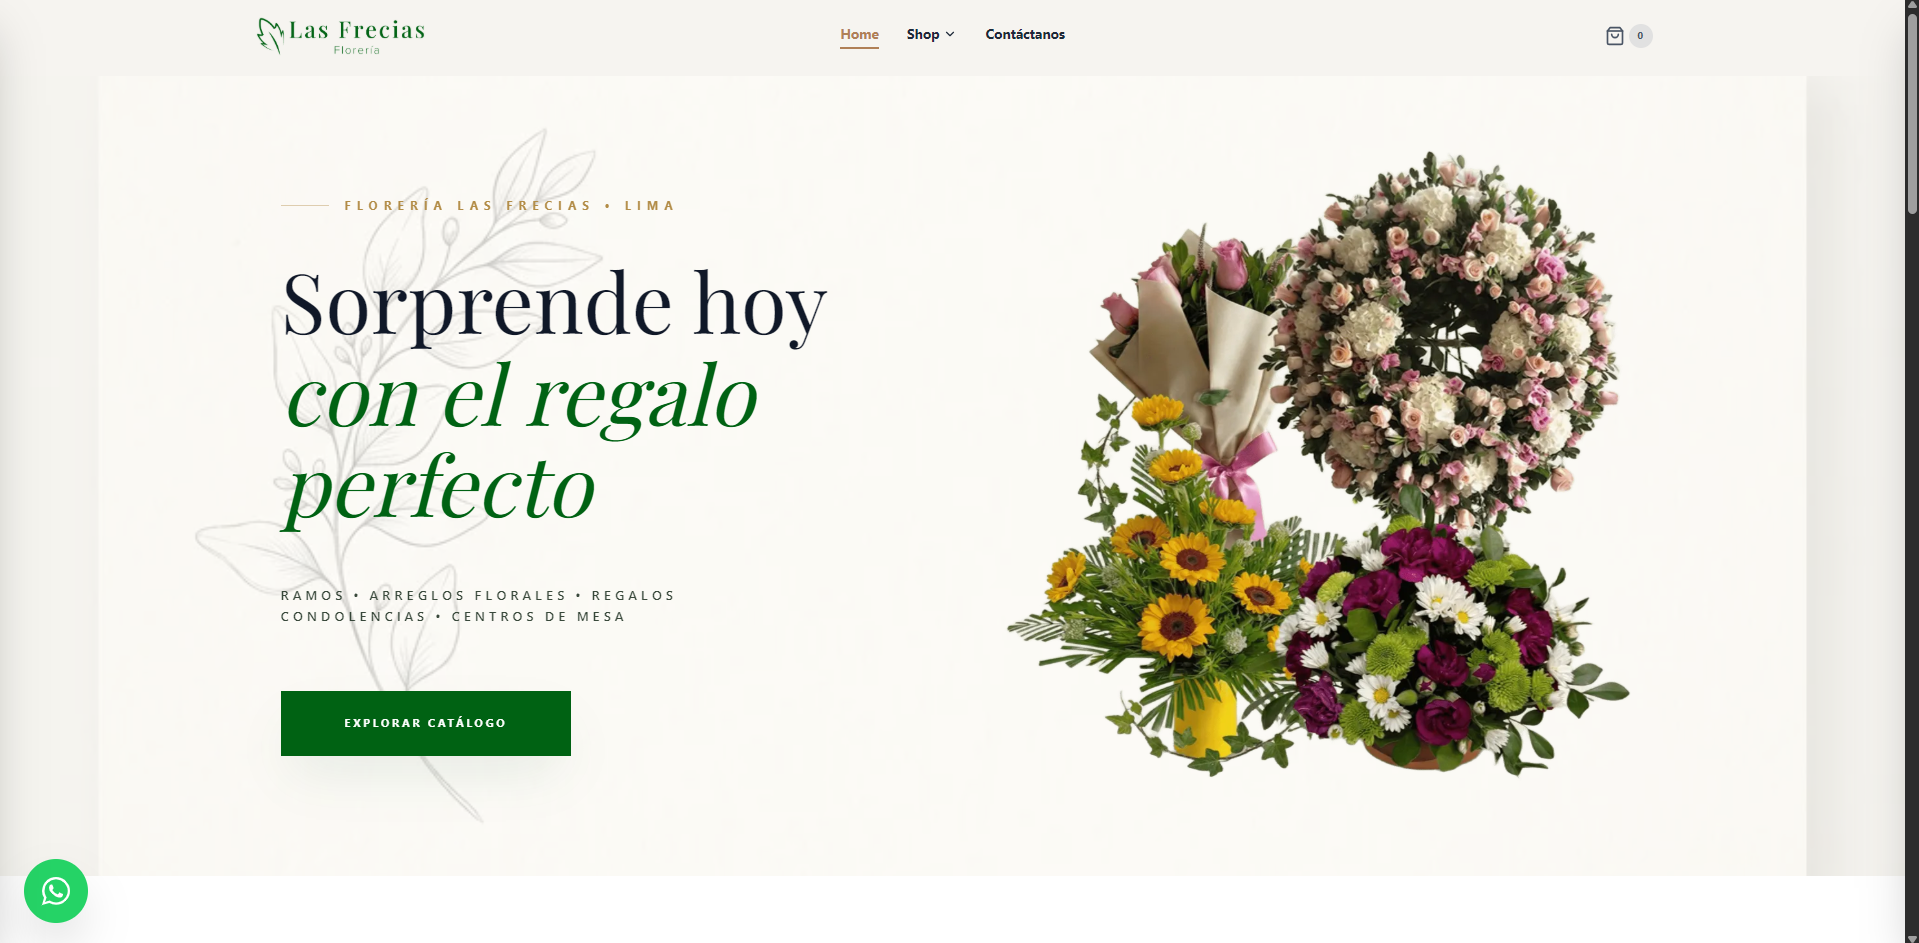This screenshot has height=943, width=1919.
Task: Click the floral arrangements hero image
Action: click(1318, 463)
